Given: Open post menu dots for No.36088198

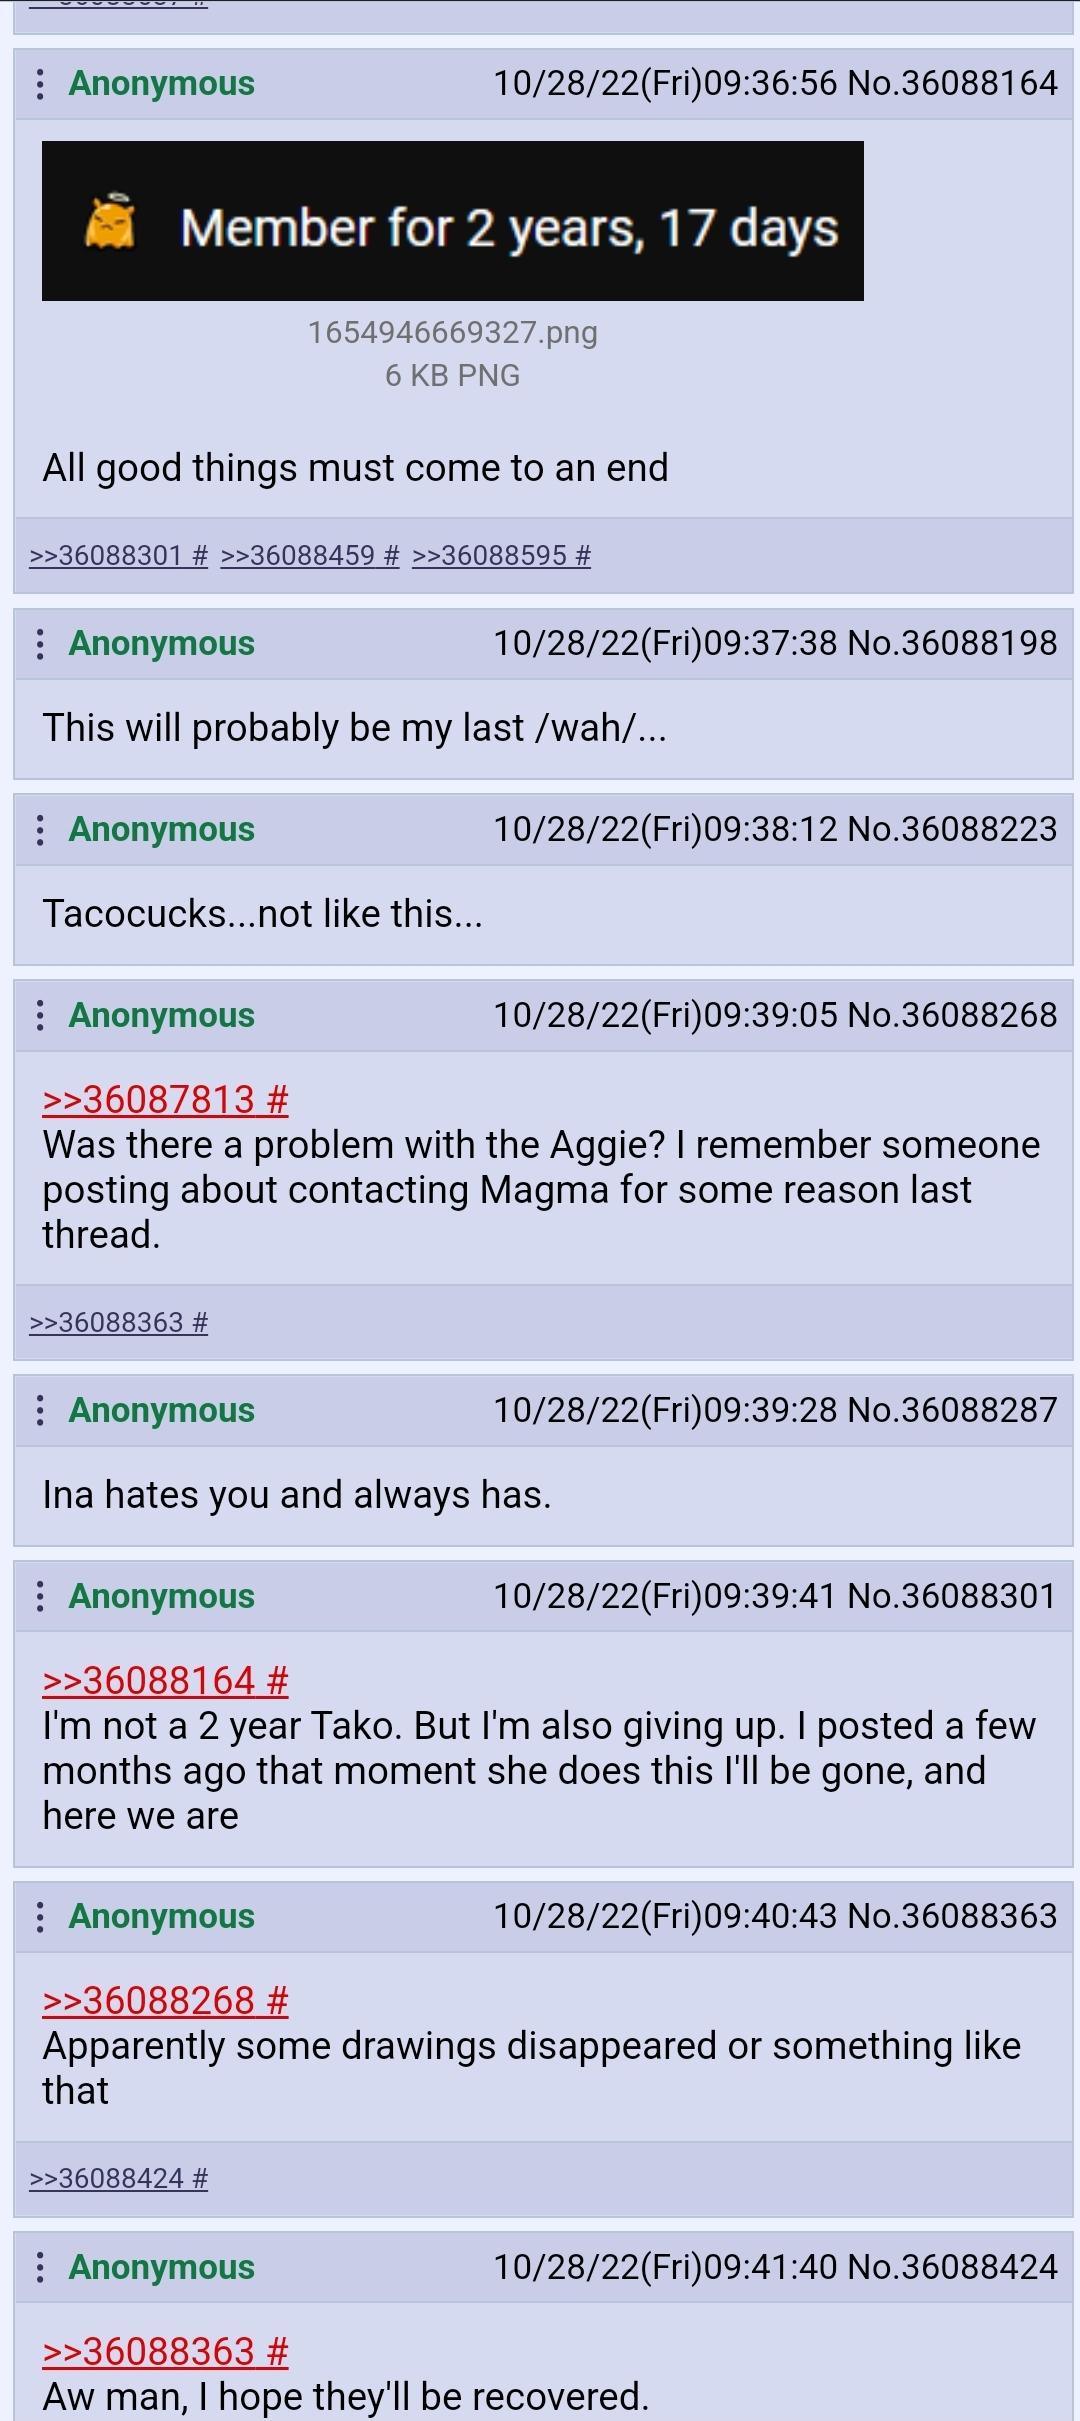Looking at the screenshot, I should [x=39, y=643].
